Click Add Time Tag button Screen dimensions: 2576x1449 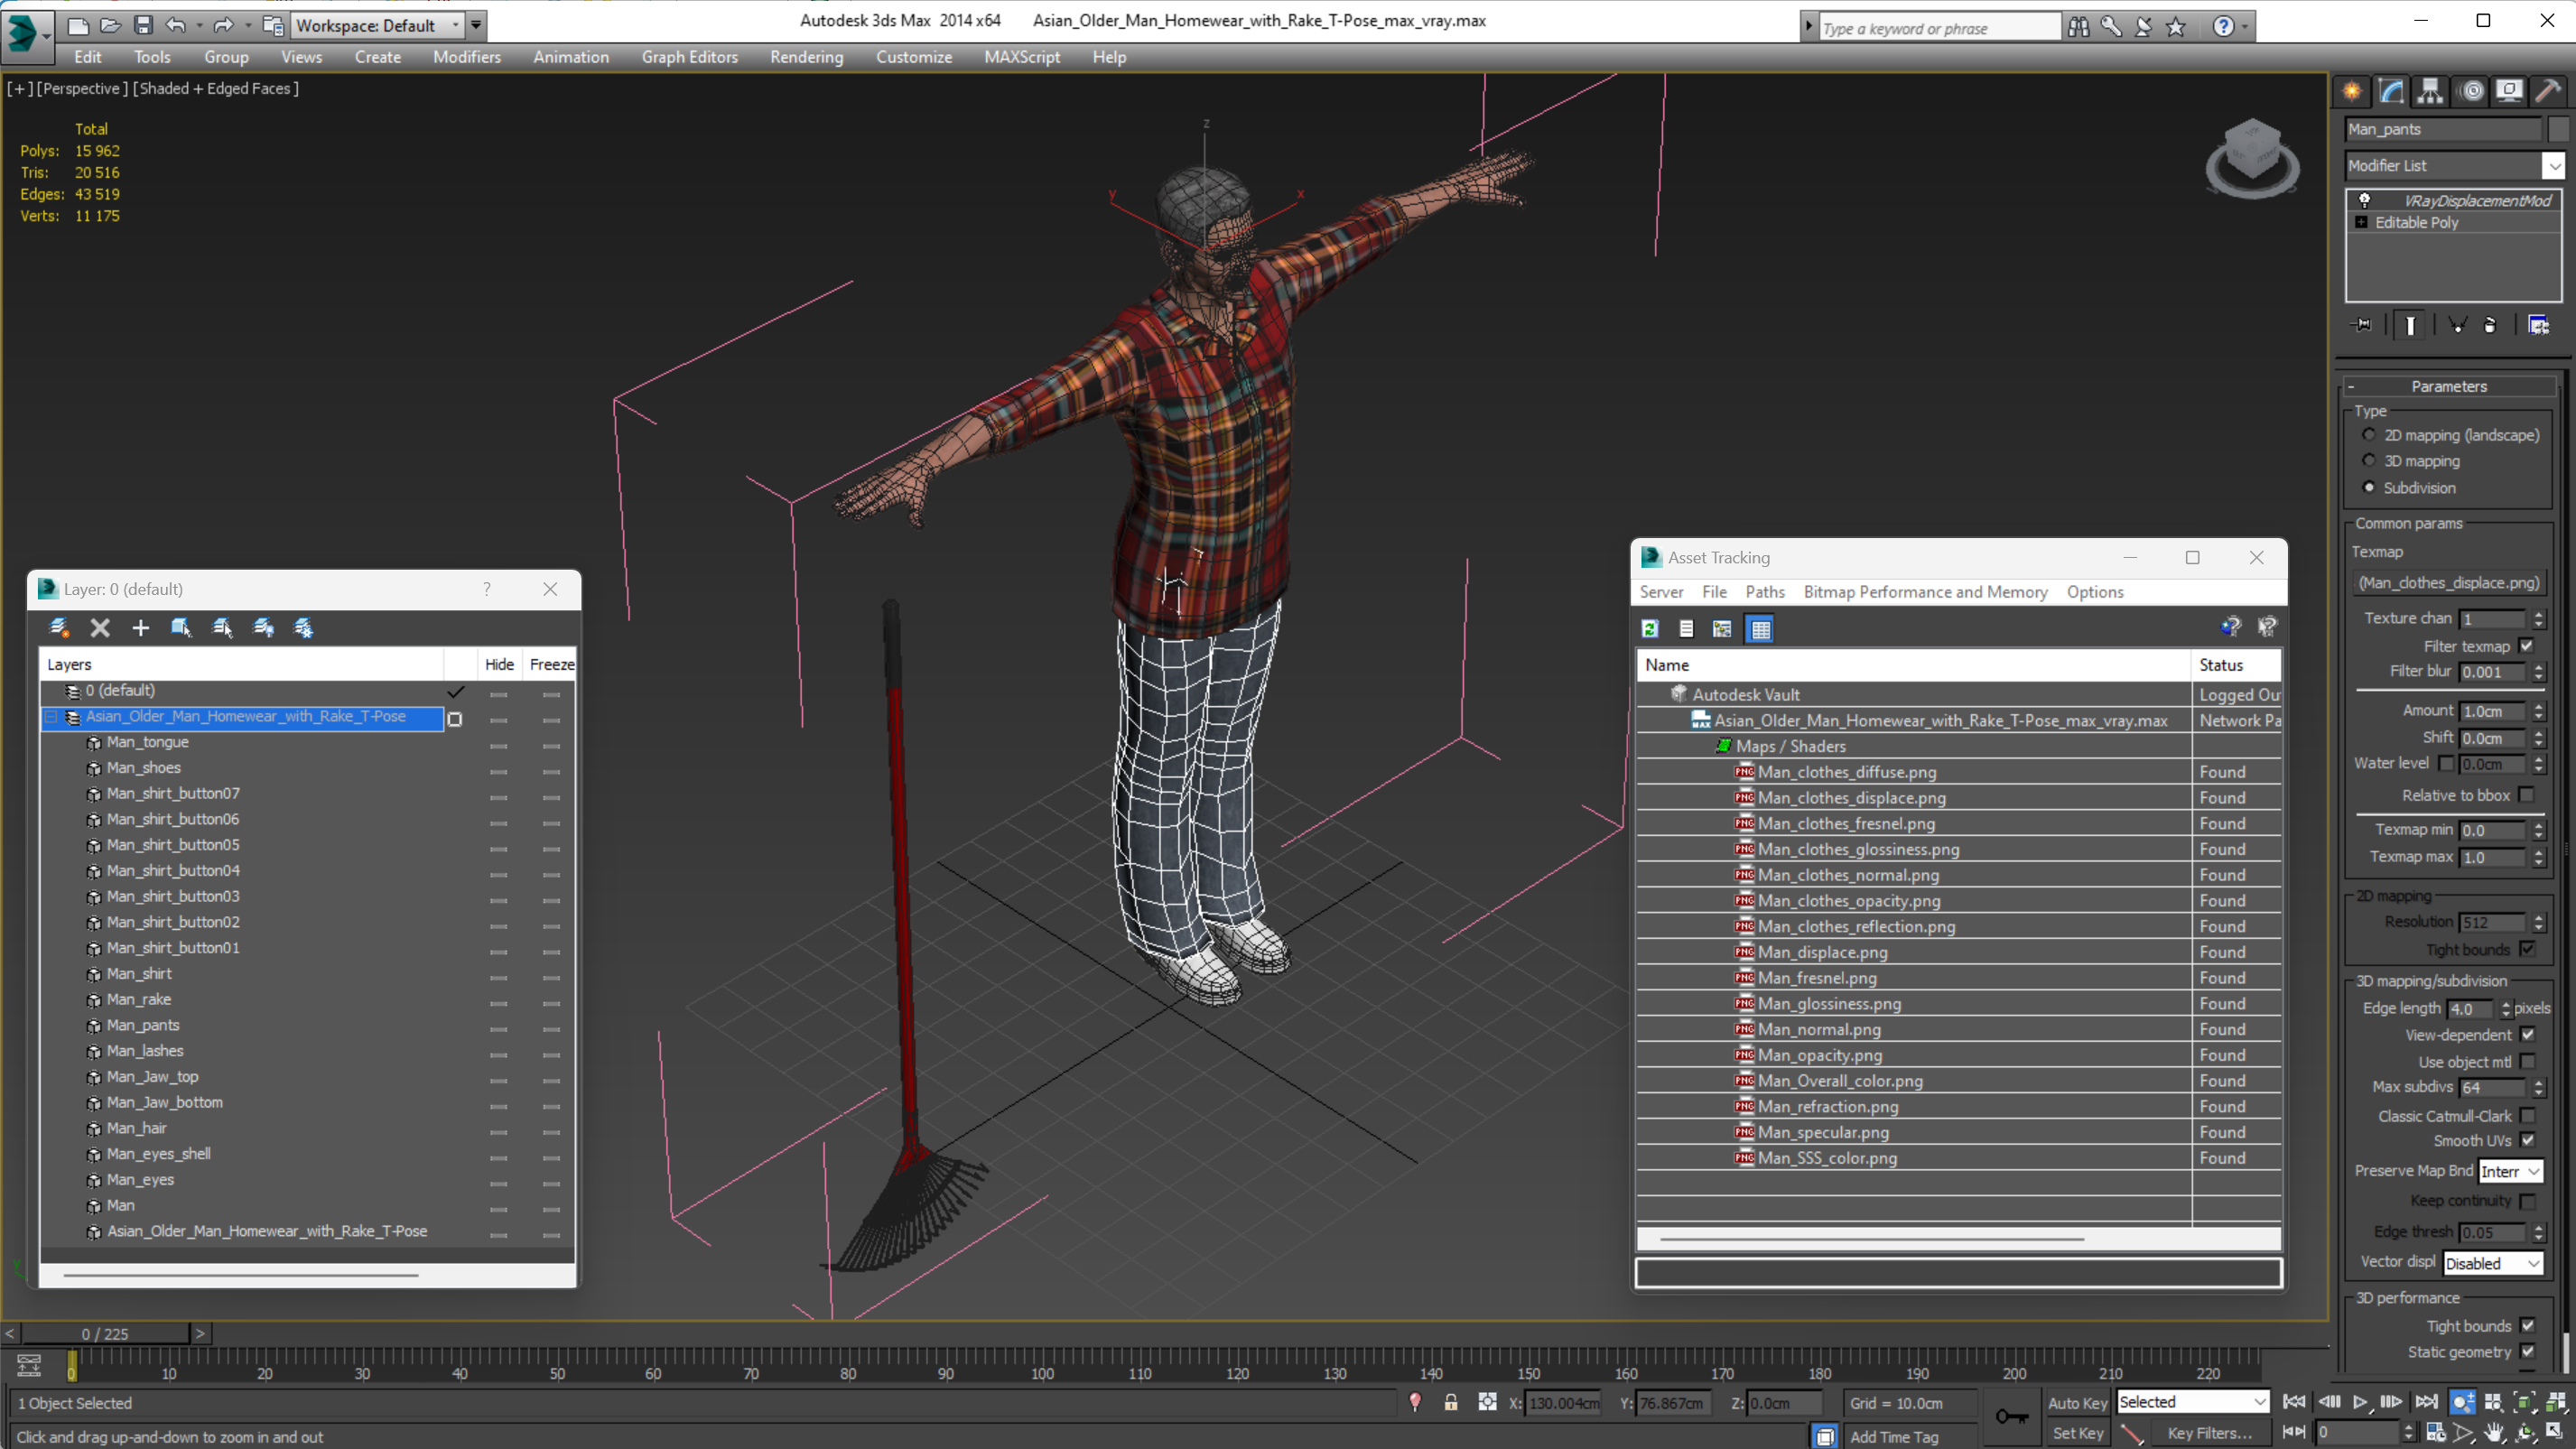coord(1893,1436)
